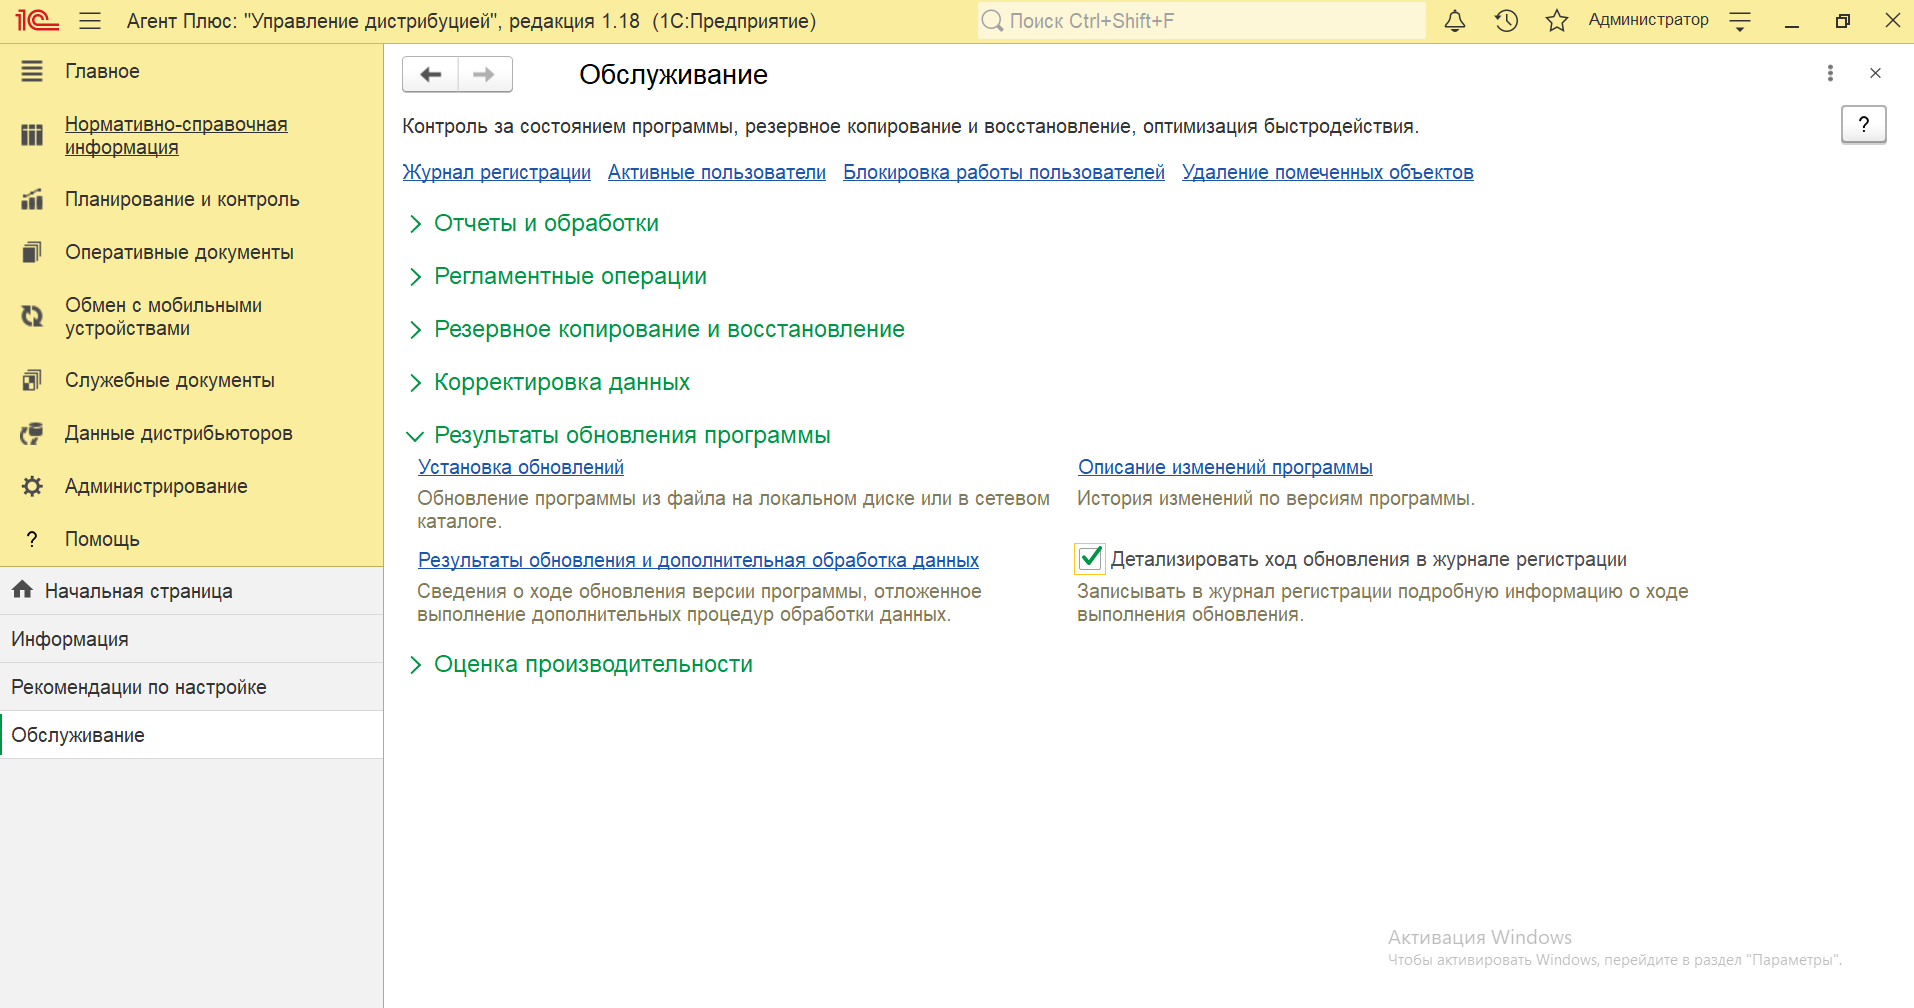
Task: Open Оперативные документы section
Action: pos(179,252)
